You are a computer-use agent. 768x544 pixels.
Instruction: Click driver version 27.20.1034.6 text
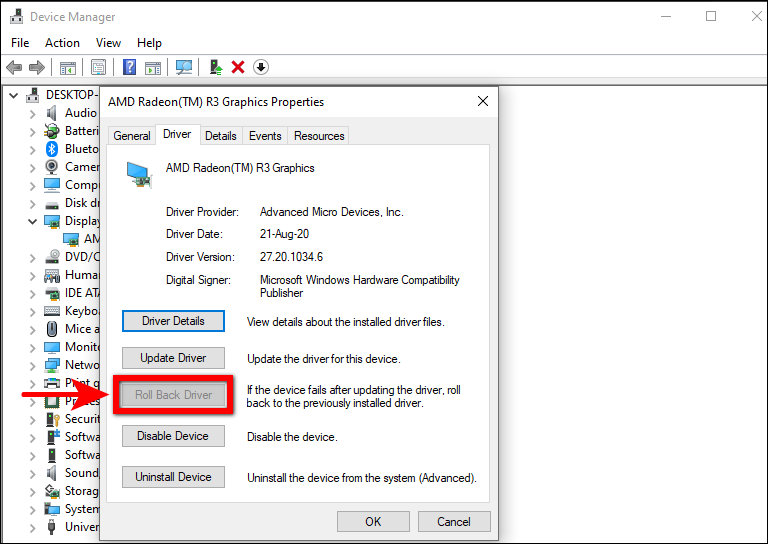click(x=291, y=257)
